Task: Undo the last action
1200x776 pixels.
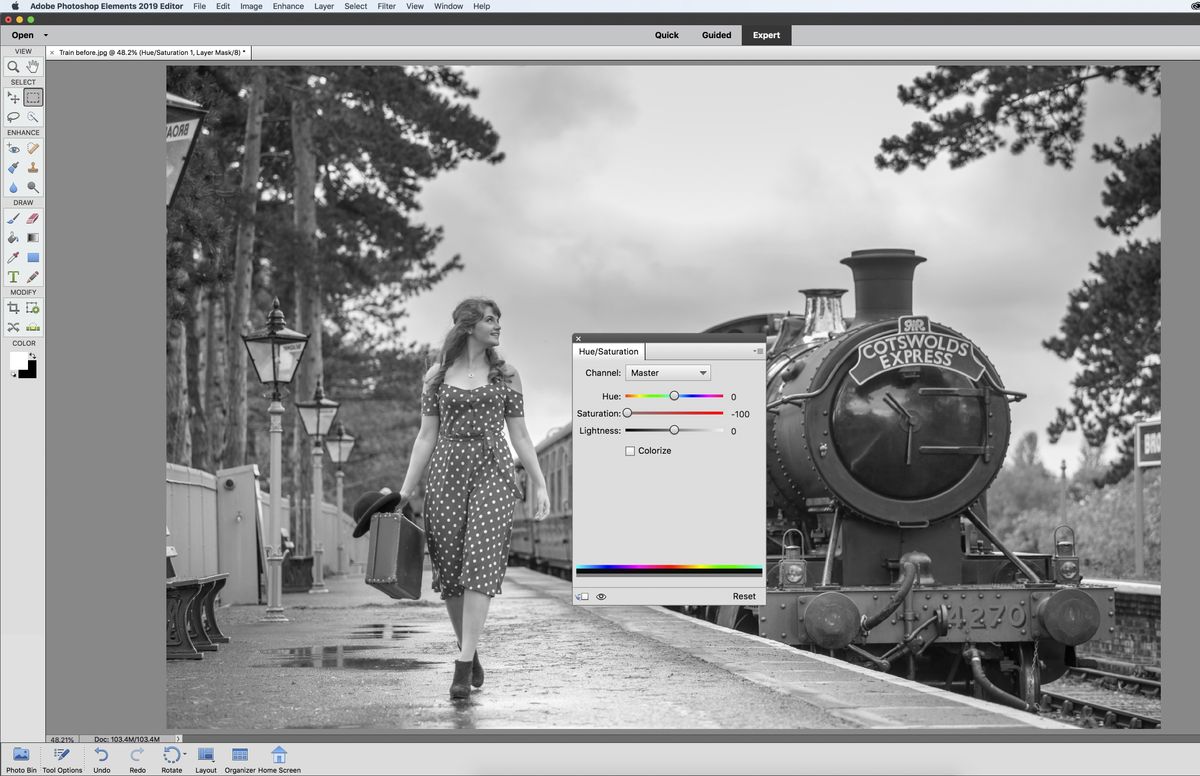Action: [x=101, y=757]
